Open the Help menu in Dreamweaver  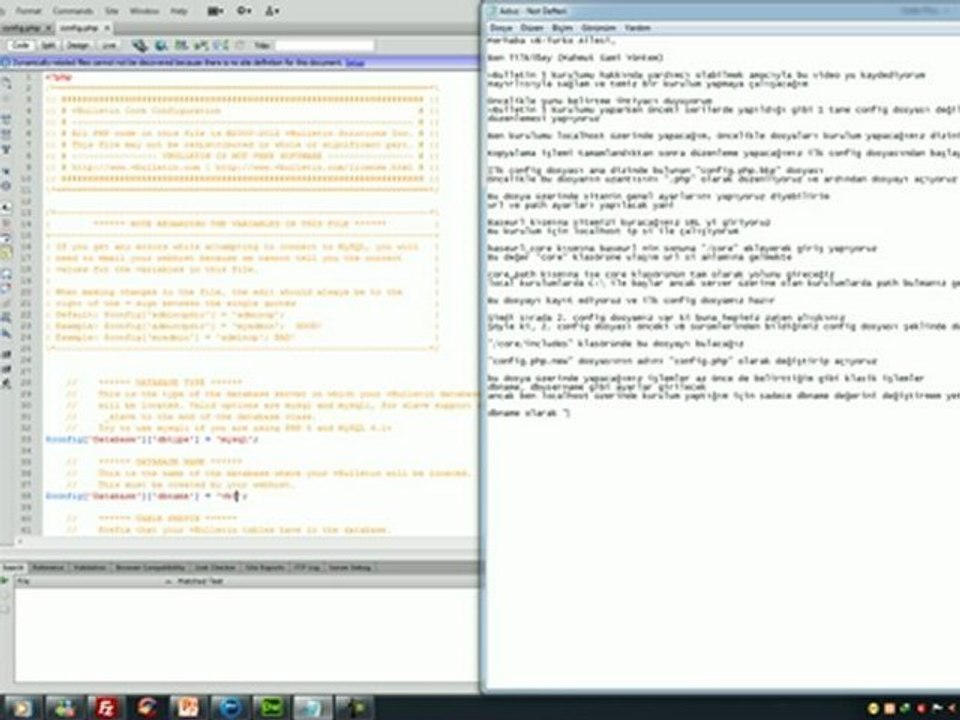point(179,11)
